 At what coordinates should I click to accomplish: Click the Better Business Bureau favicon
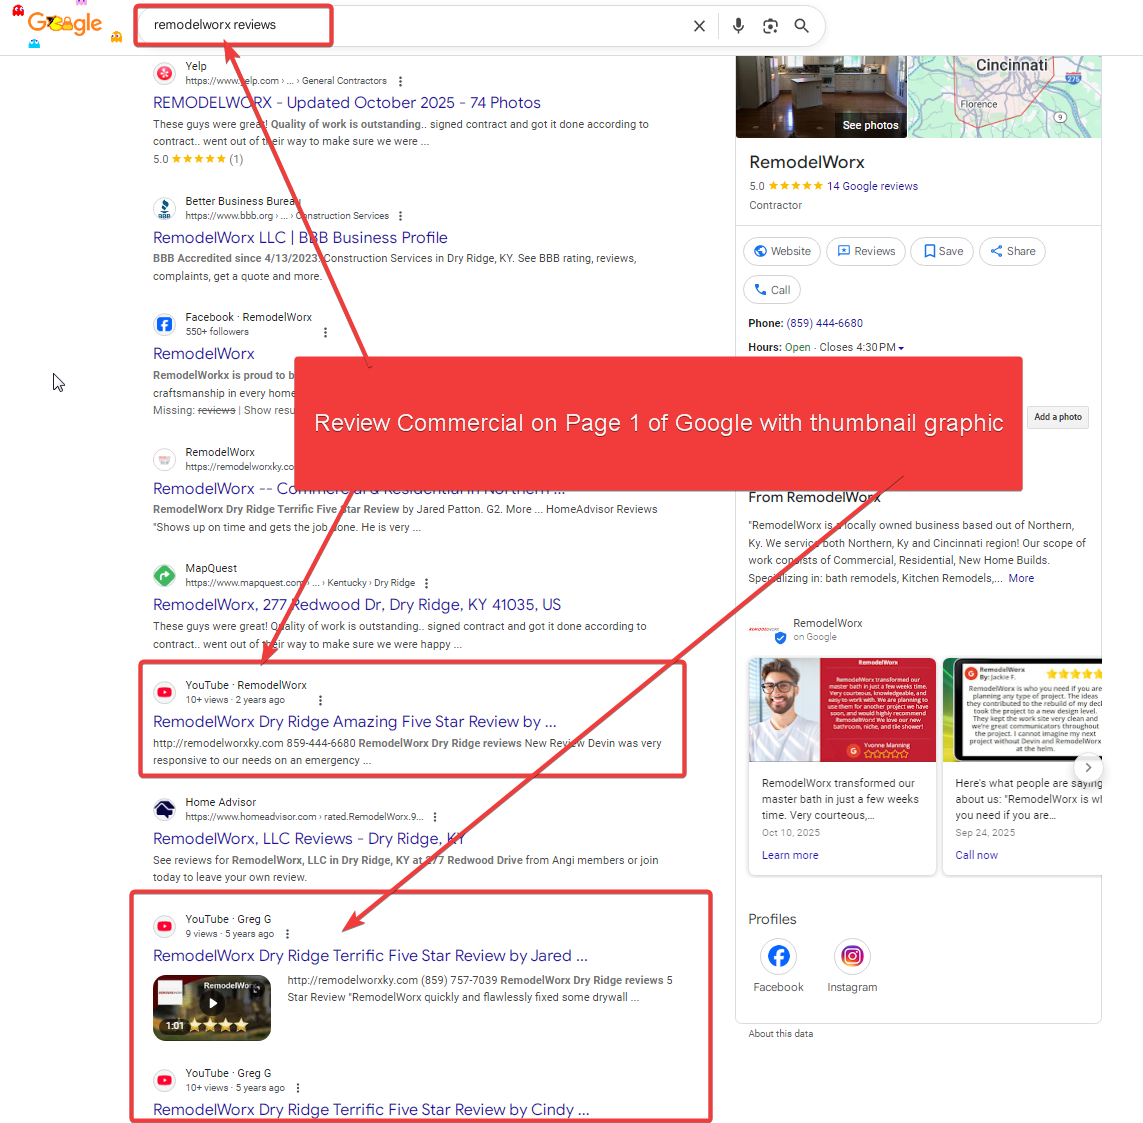165,208
